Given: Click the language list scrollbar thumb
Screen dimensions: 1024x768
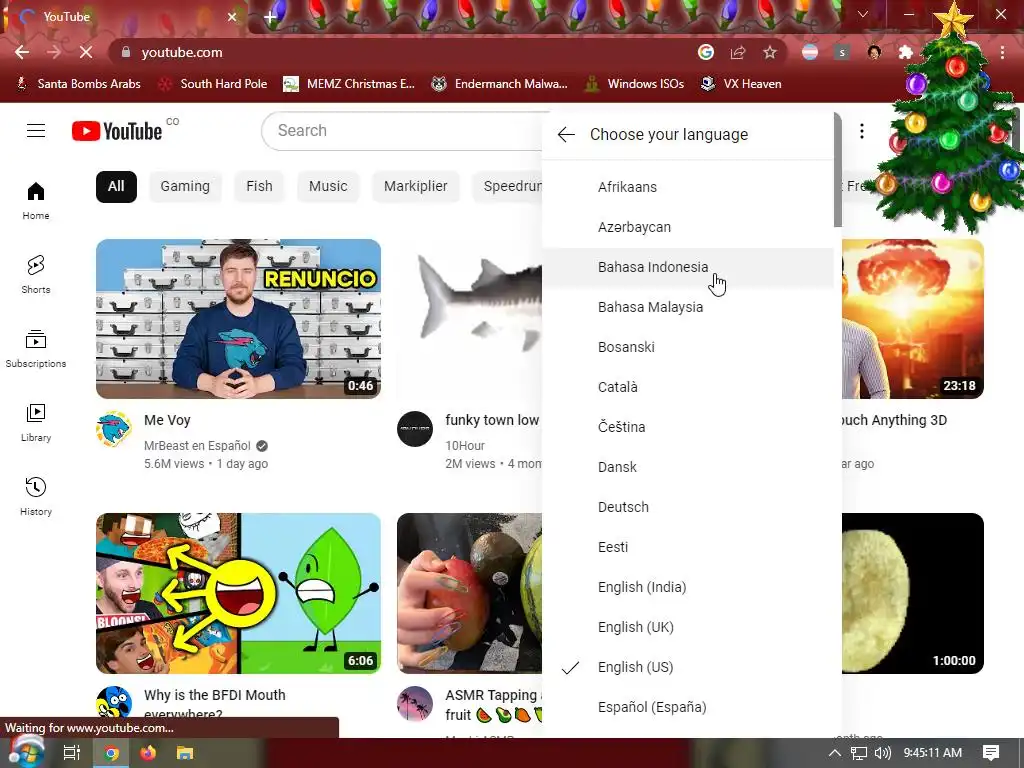Looking at the screenshot, I should point(838,170).
